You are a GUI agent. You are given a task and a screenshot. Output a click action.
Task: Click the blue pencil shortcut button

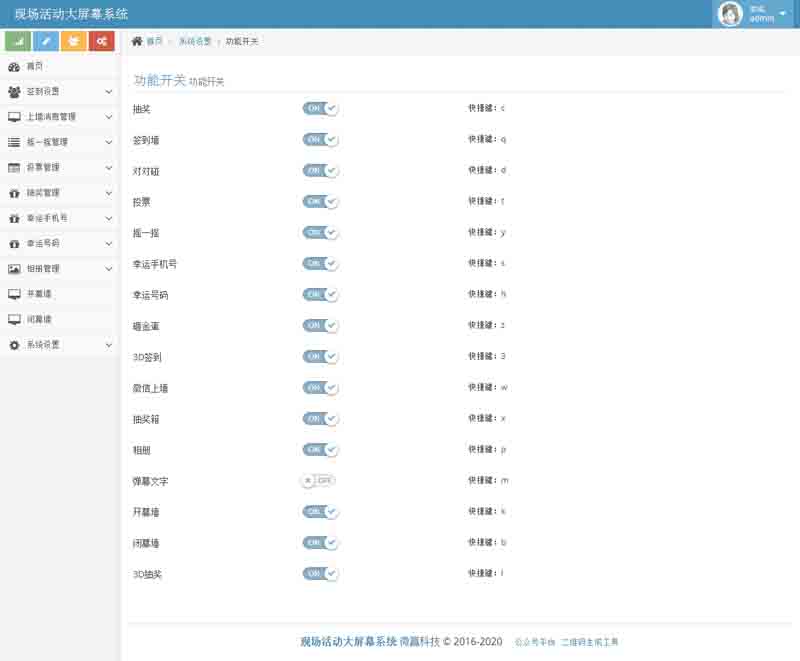click(x=45, y=41)
